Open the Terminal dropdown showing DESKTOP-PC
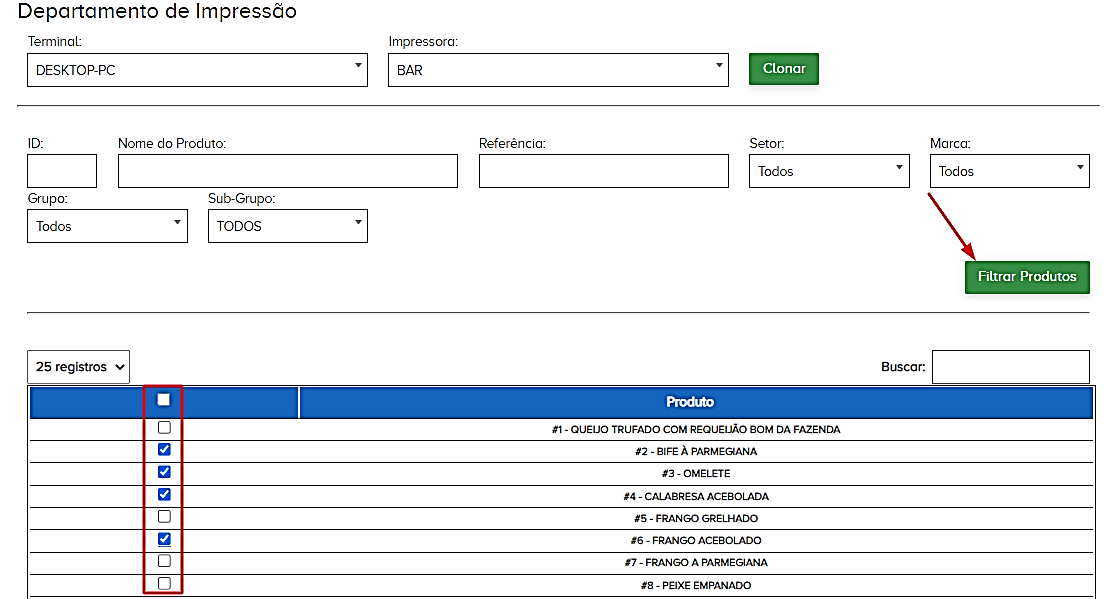Viewport: 1105px width, 599px height. click(197, 71)
